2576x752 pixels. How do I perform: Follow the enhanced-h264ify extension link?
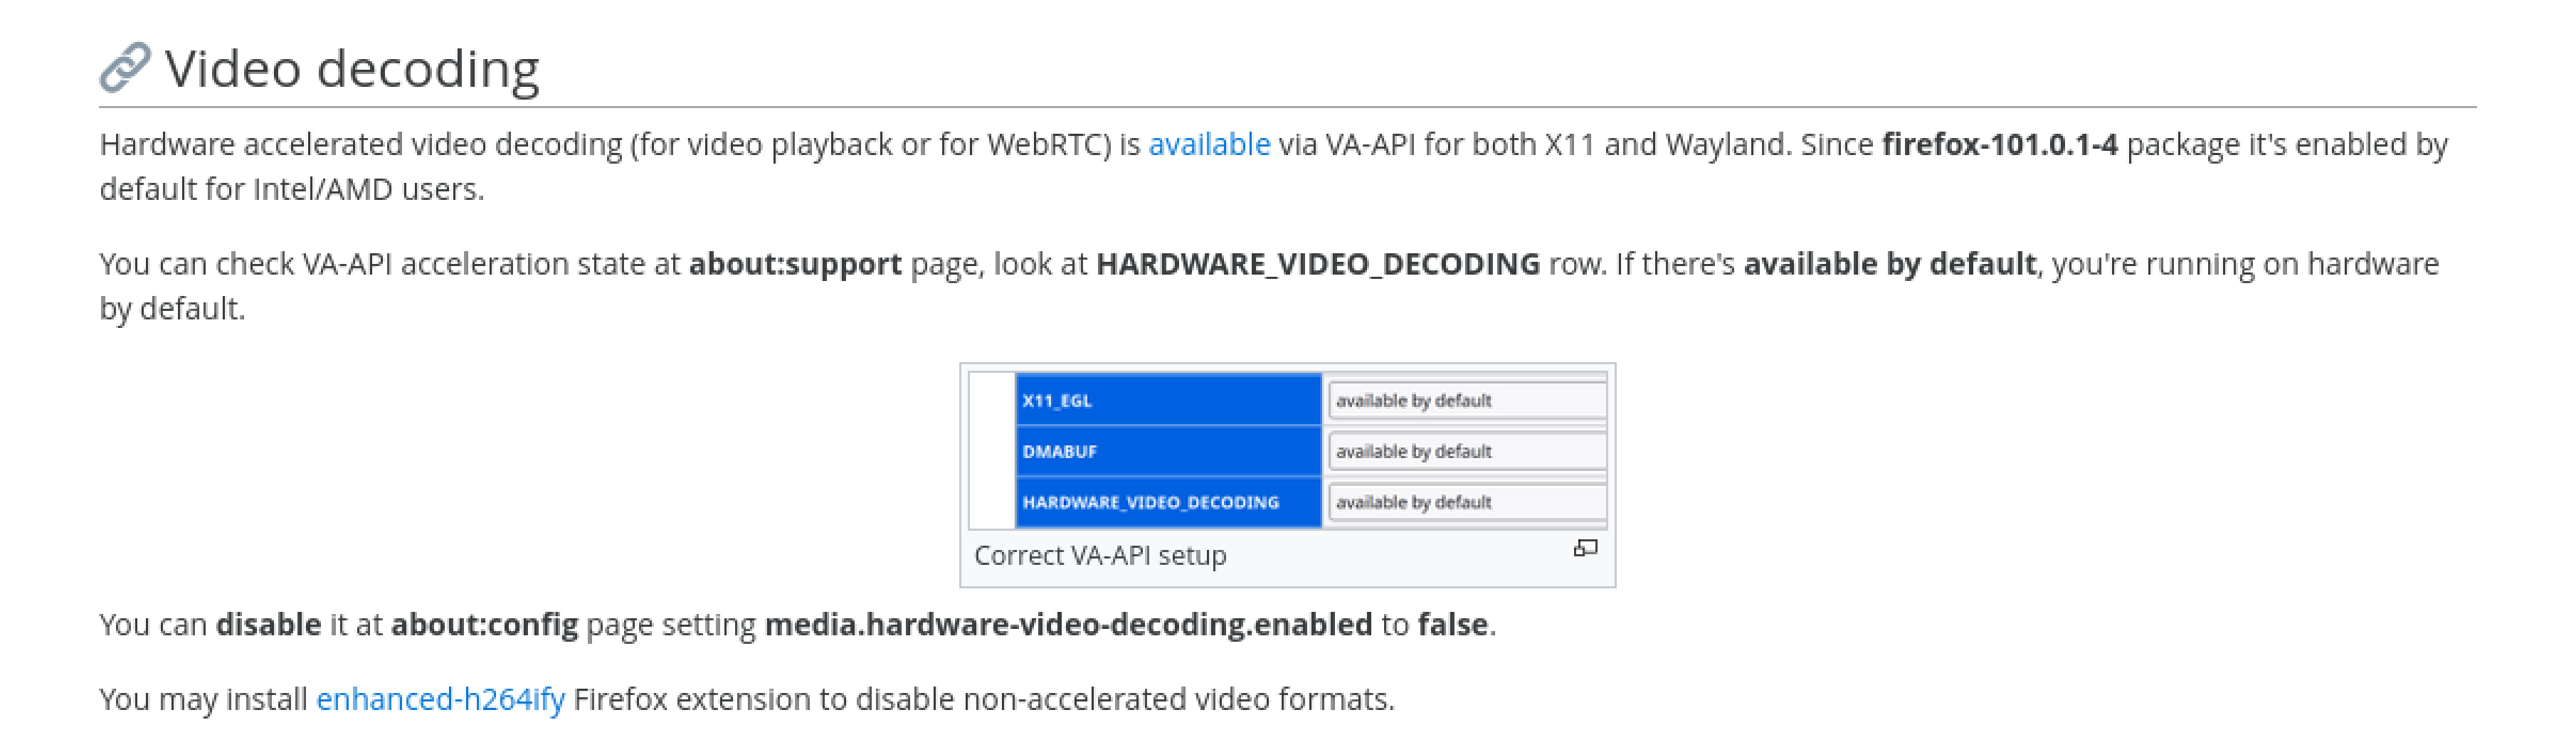(x=440, y=699)
